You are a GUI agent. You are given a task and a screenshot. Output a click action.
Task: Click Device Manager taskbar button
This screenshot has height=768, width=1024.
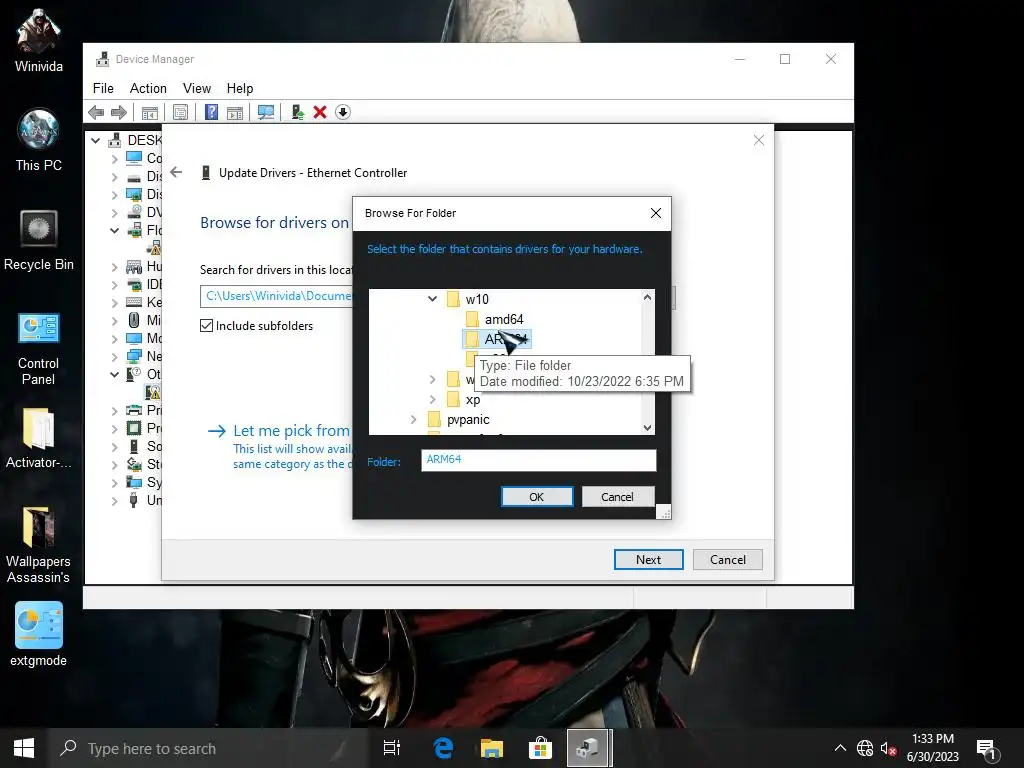point(588,748)
